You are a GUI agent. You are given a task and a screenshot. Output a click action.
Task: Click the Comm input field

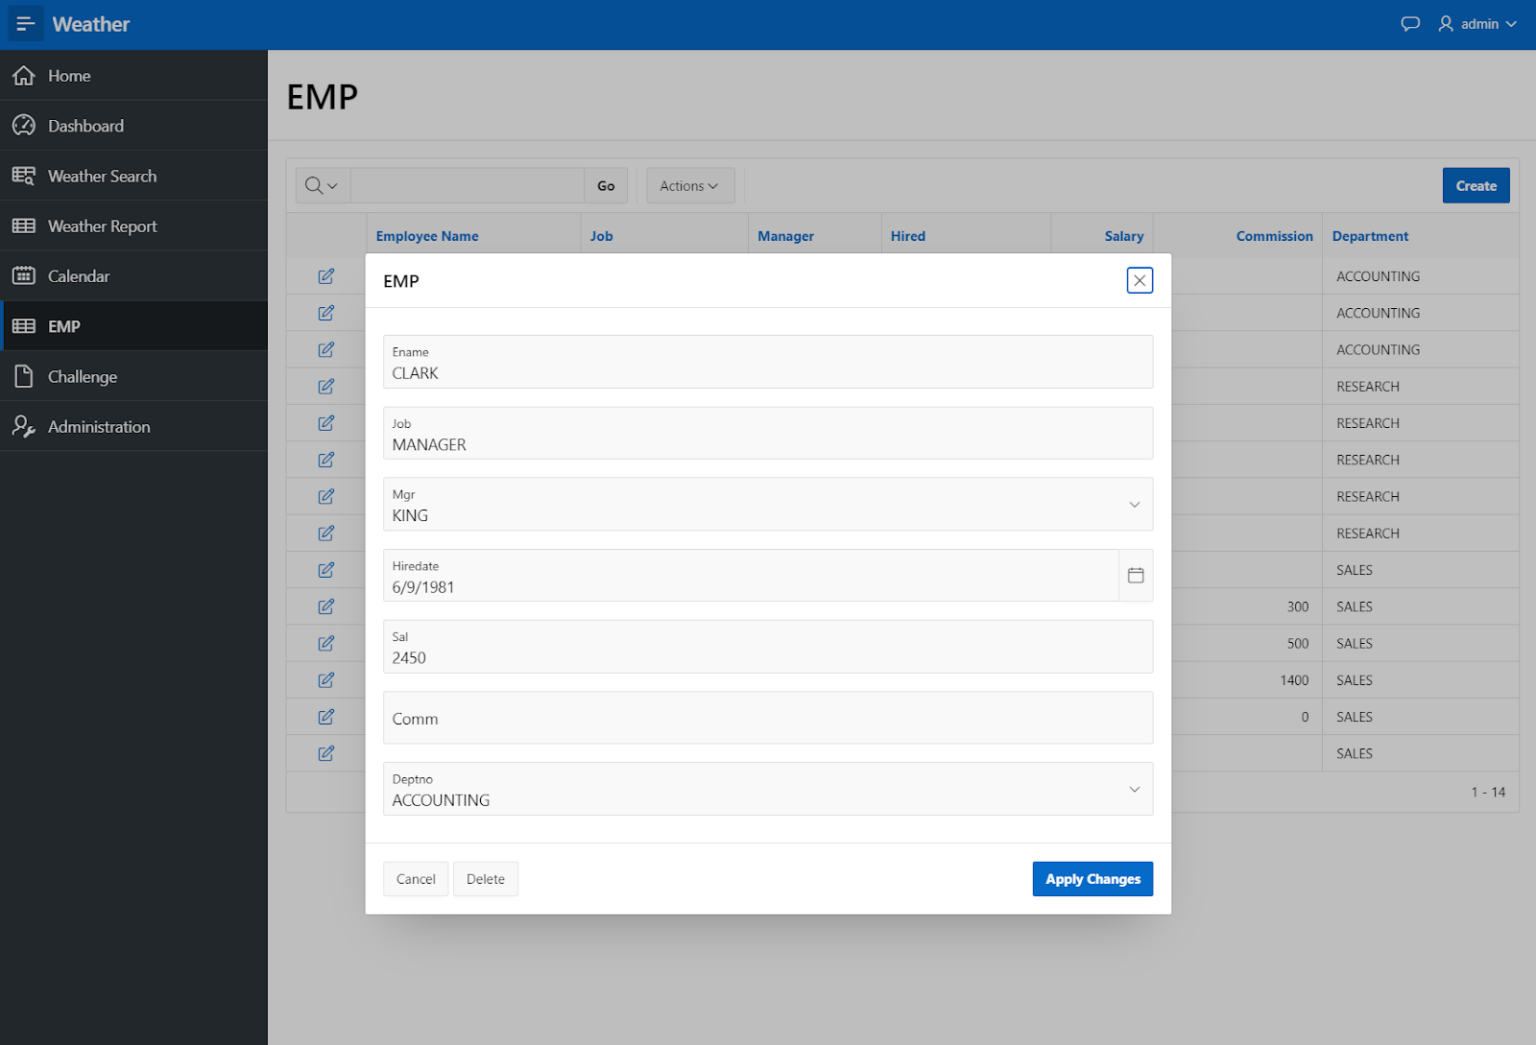click(x=768, y=718)
